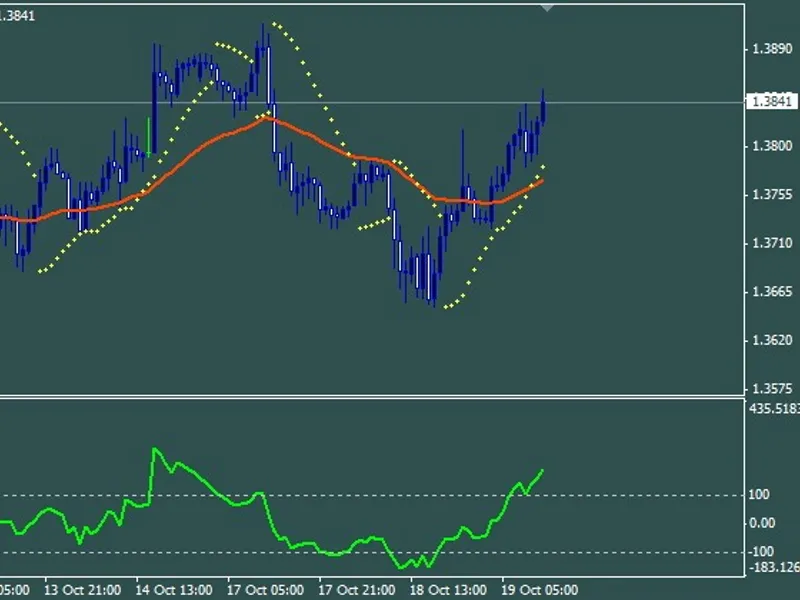Click the 435.518 indicator scale value
The image size is (800, 600).
click(x=774, y=409)
